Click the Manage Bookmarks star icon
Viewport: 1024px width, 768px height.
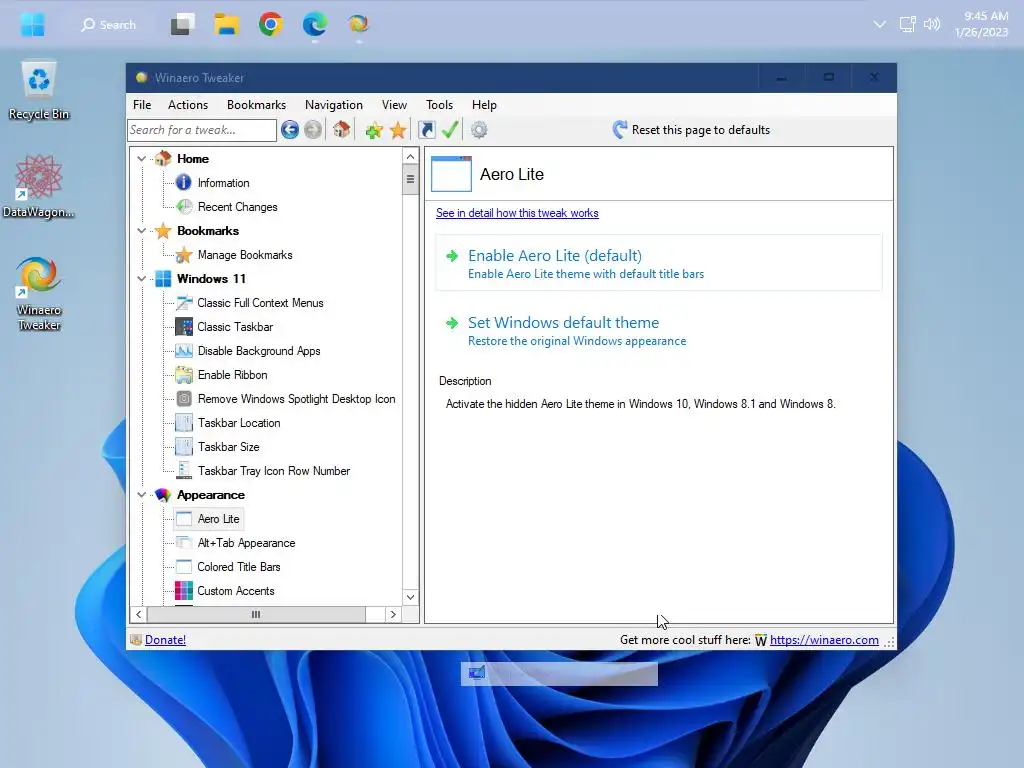click(184, 255)
